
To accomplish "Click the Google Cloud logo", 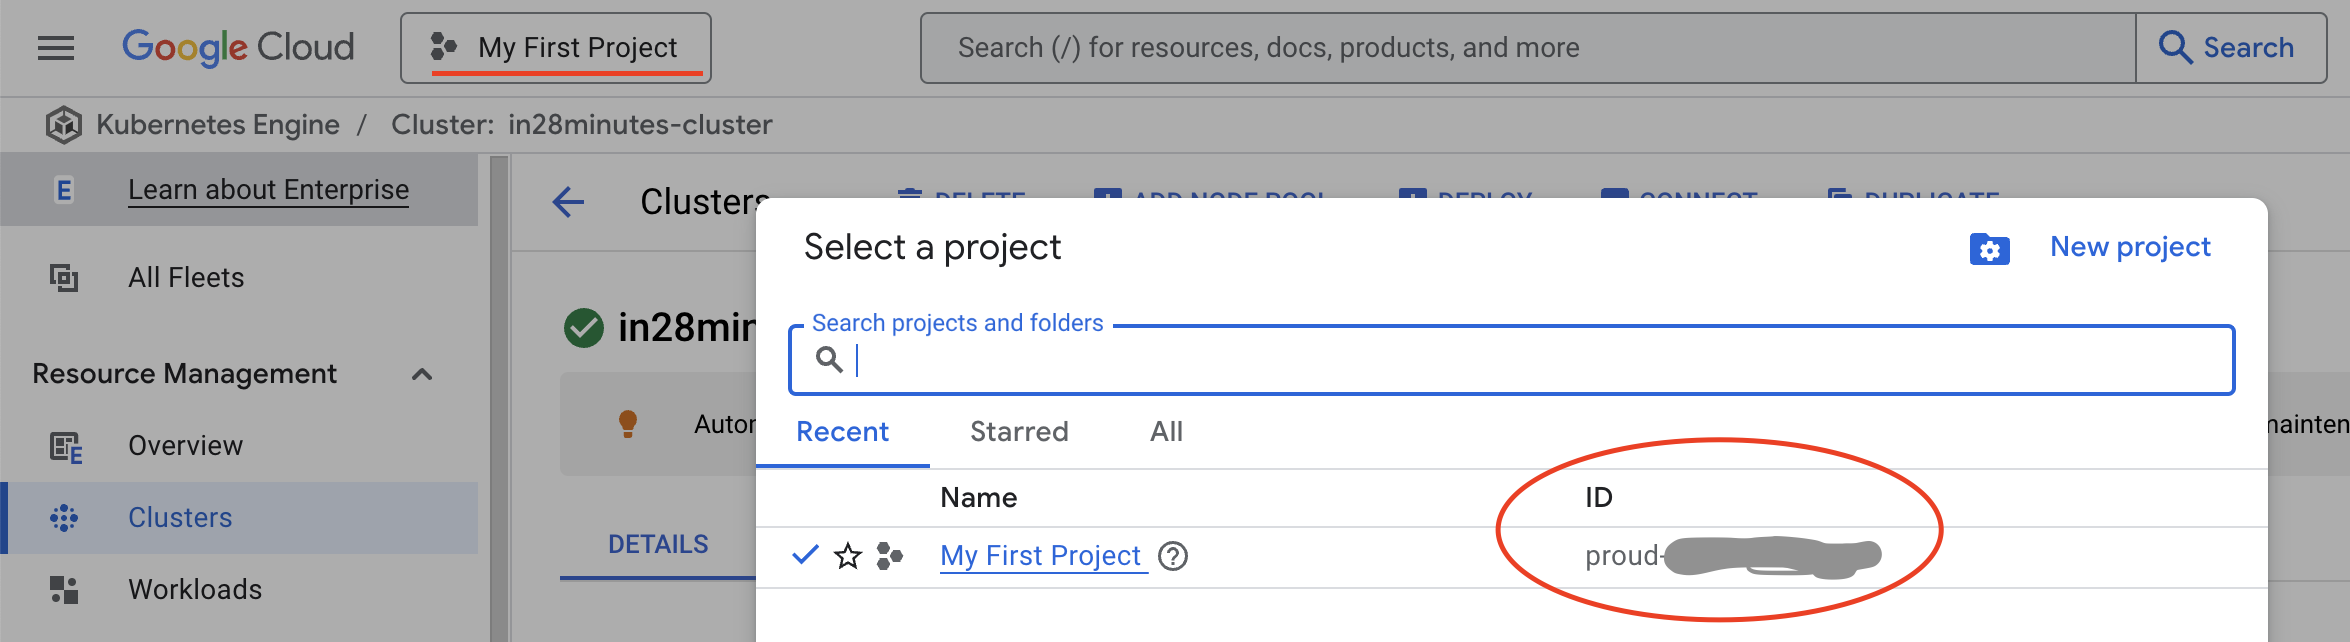I will tap(238, 48).
